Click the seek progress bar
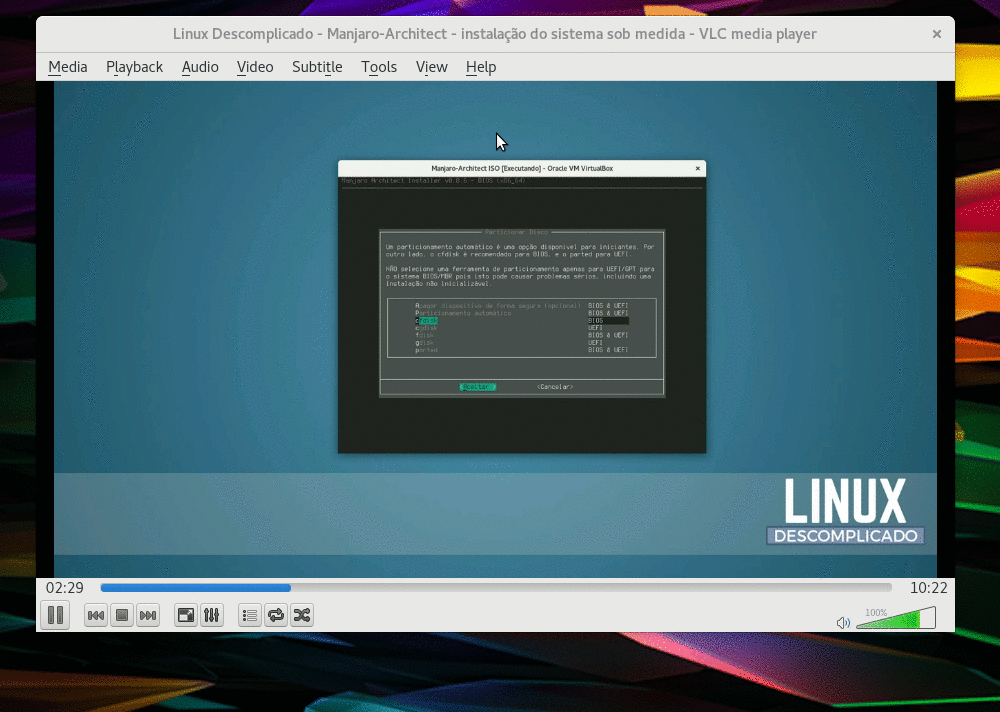The width and height of the screenshot is (1000, 712). tap(495, 588)
